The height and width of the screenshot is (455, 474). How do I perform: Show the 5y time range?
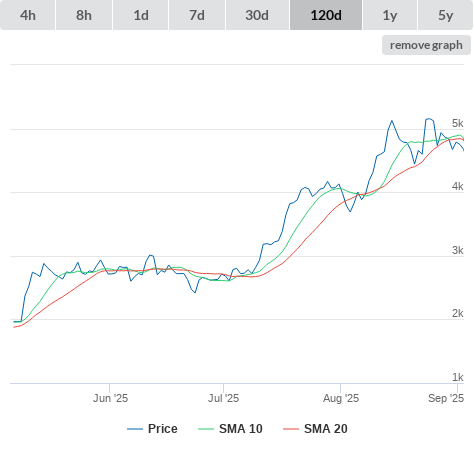[x=446, y=15]
